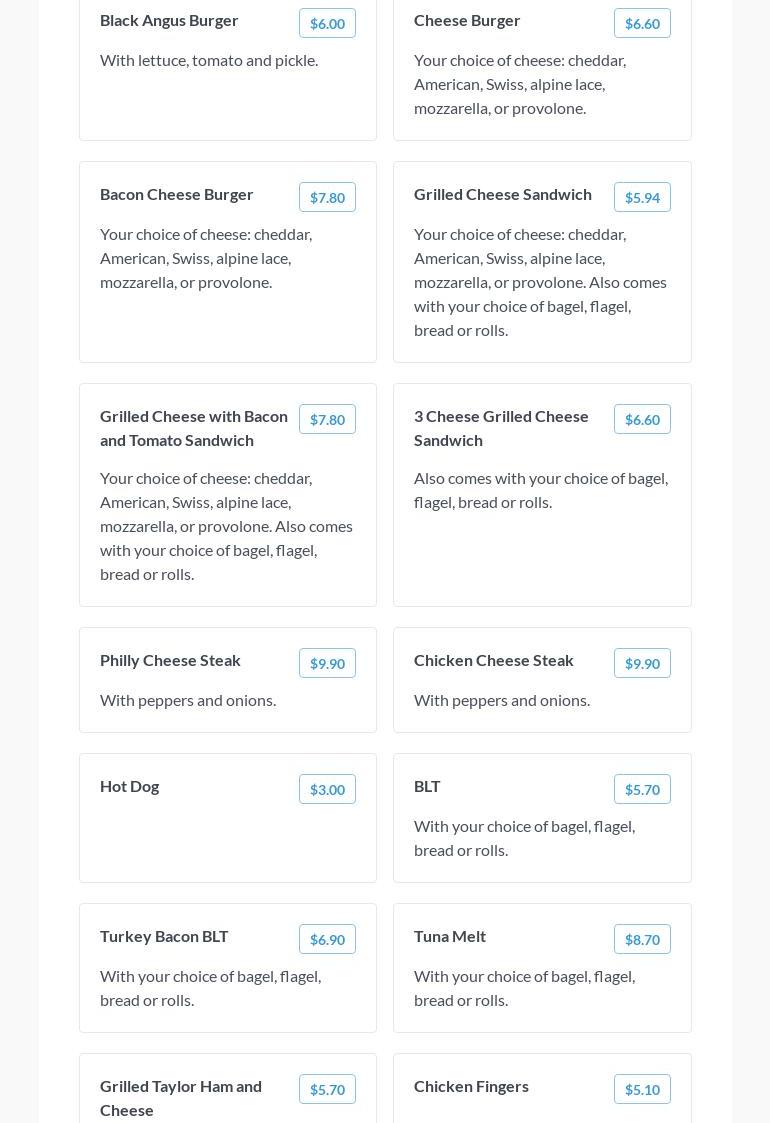
Task: Open the Tuna Melt item title
Action: pyautogui.click(x=450, y=936)
